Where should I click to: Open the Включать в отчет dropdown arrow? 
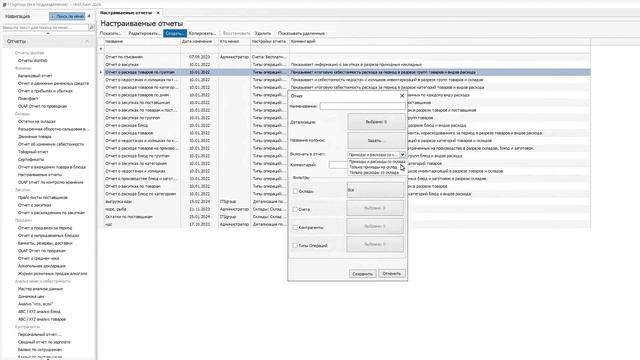(x=402, y=155)
